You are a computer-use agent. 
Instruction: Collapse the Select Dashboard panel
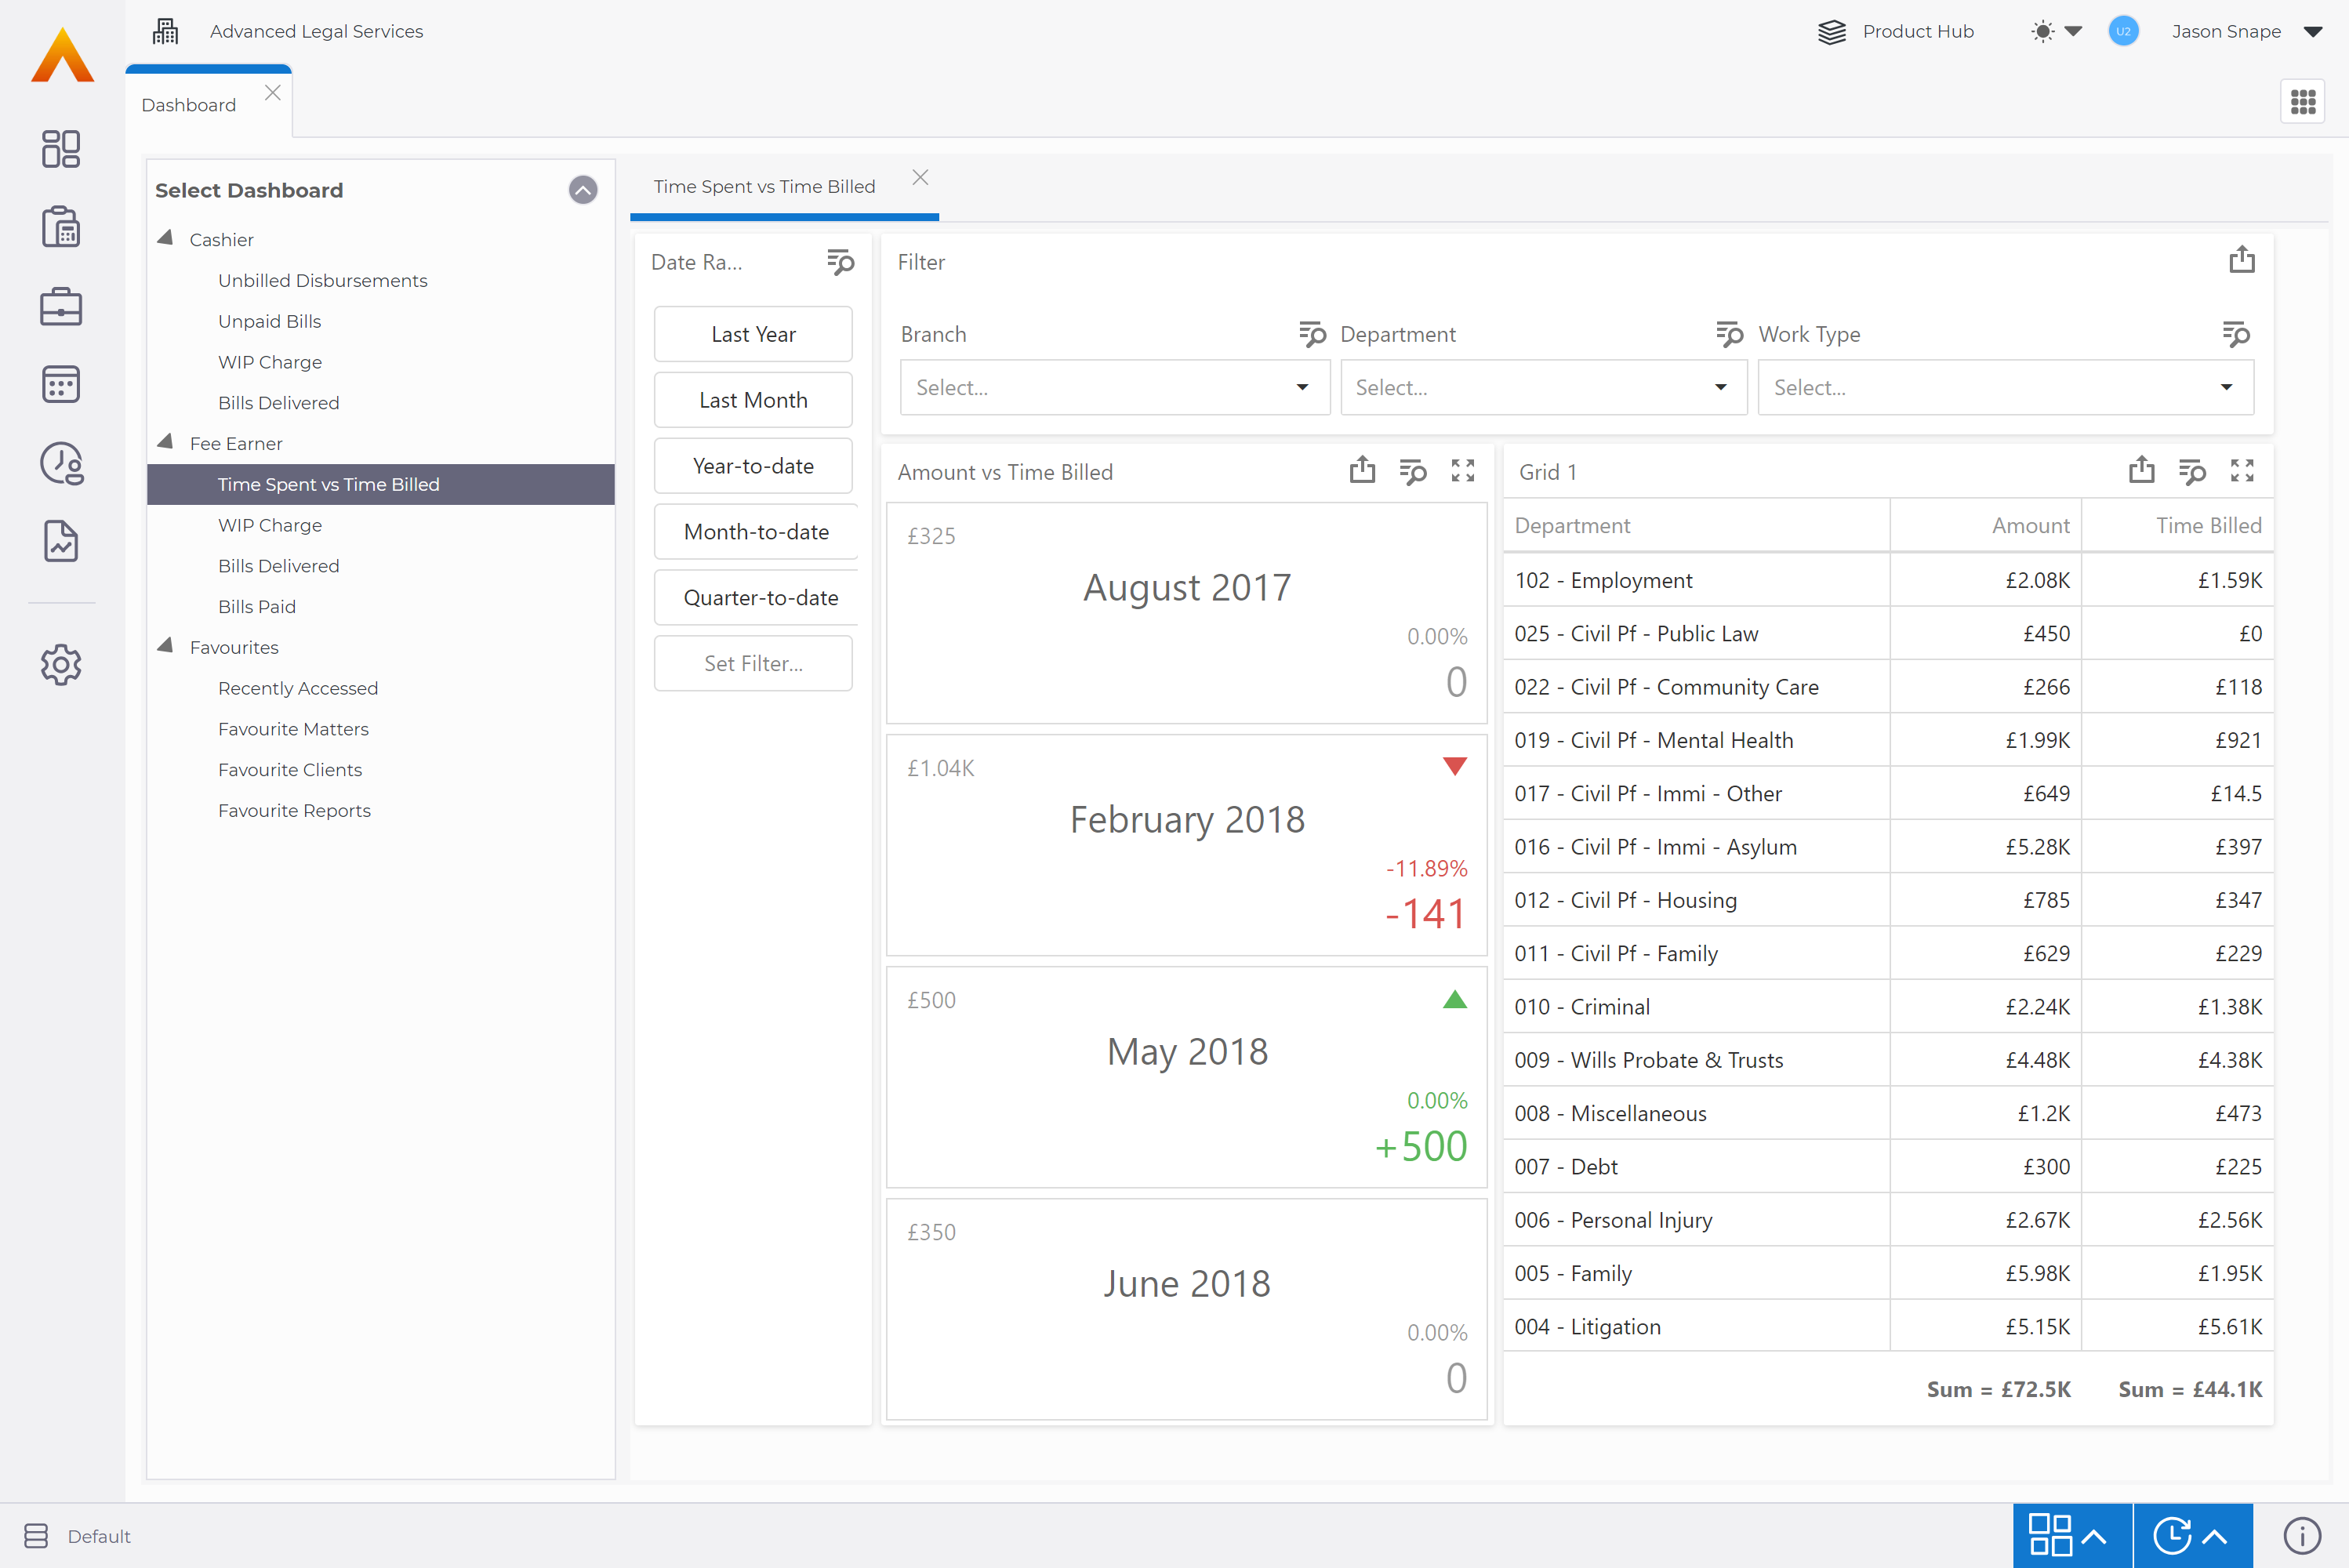tap(583, 190)
